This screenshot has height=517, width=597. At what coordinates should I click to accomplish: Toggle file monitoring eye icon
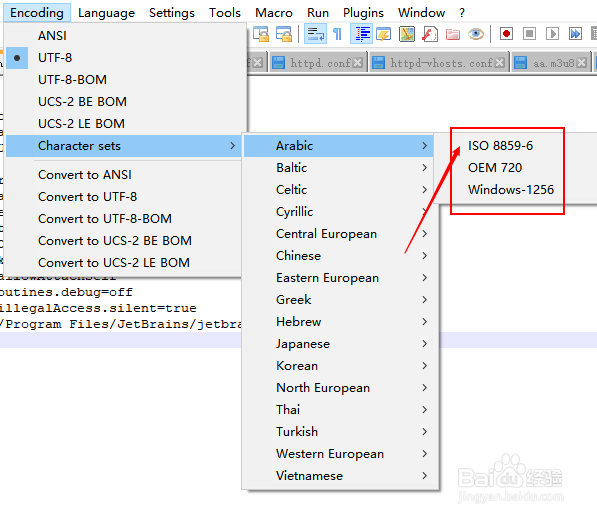tap(476, 34)
